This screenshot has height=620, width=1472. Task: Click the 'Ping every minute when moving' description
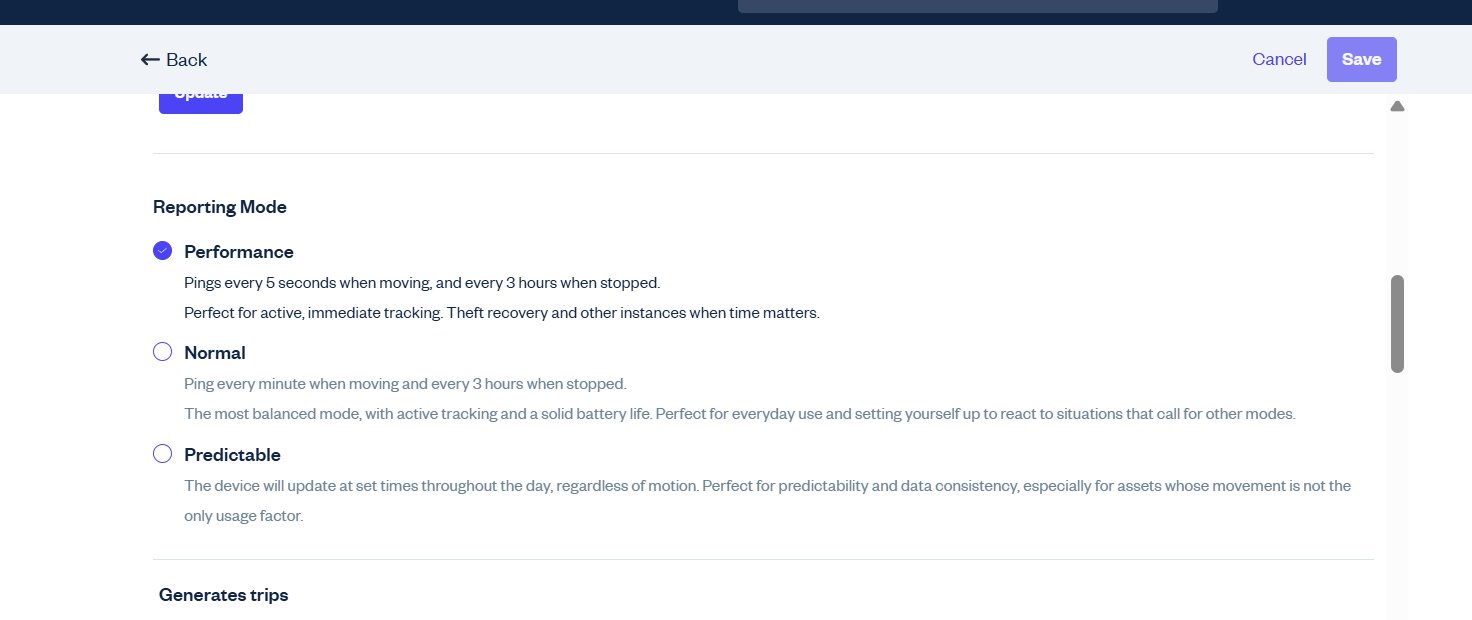(x=405, y=384)
